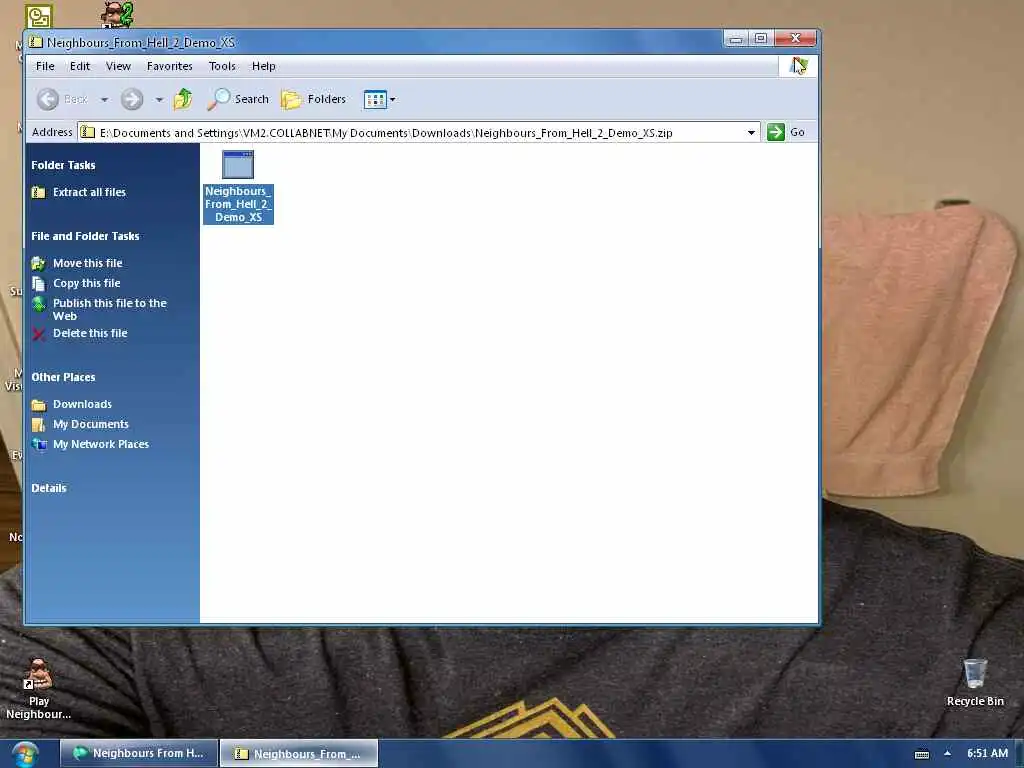Open the Recycle Bin on desktop
This screenshot has width=1024, height=768.
click(x=975, y=682)
